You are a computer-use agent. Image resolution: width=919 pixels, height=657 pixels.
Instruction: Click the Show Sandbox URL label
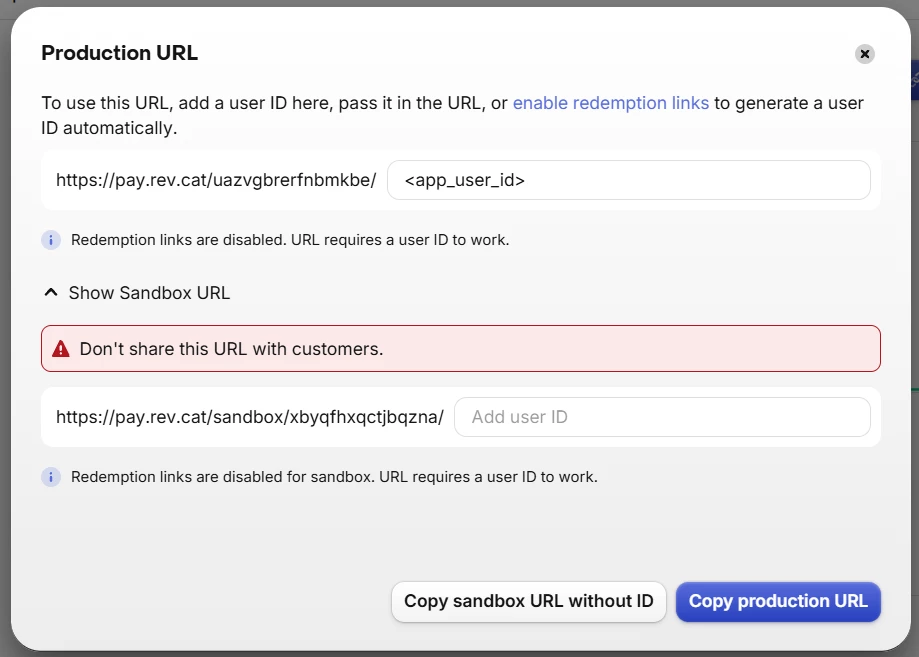pos(149,293)
